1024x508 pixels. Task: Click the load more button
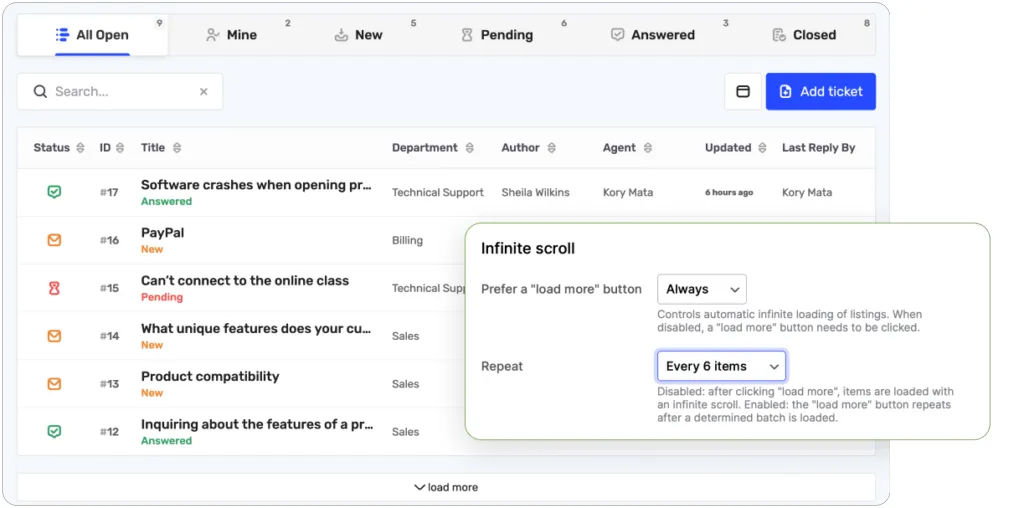(x=446, y=487)
